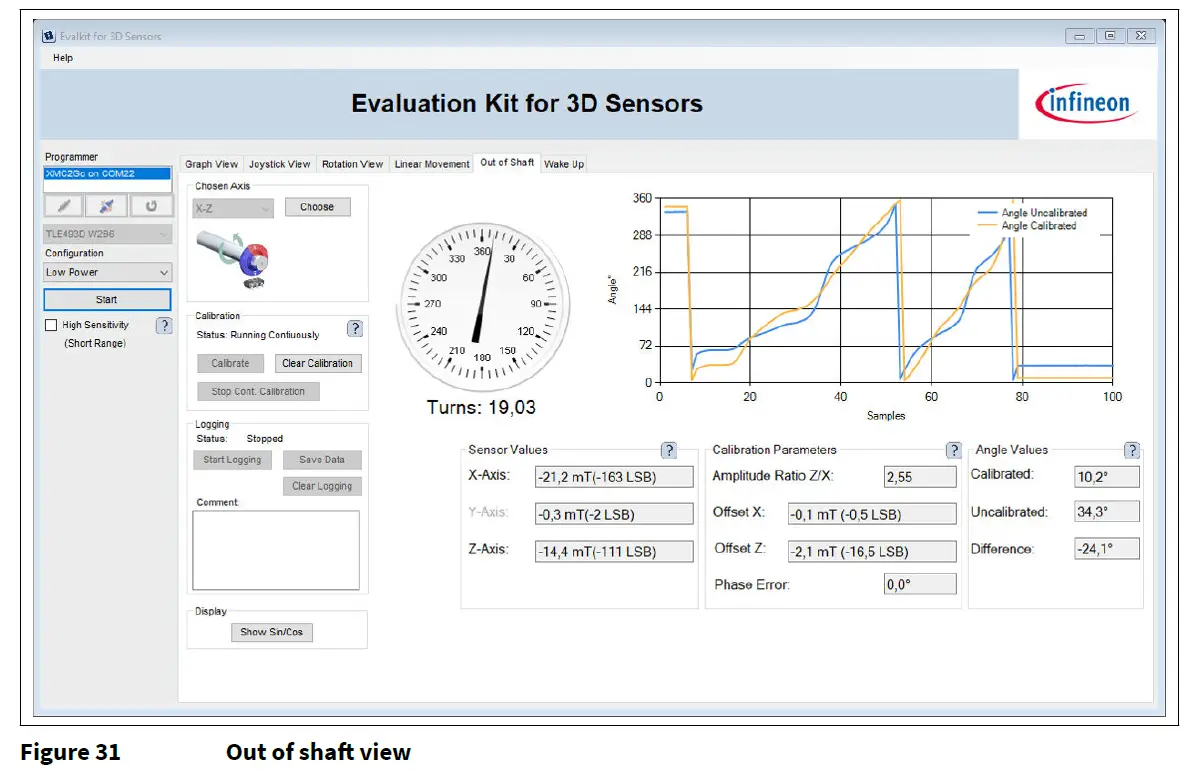Click inside the Comment text field
Viewport: 1187px width, 776px height.
[x=278, y=550]
